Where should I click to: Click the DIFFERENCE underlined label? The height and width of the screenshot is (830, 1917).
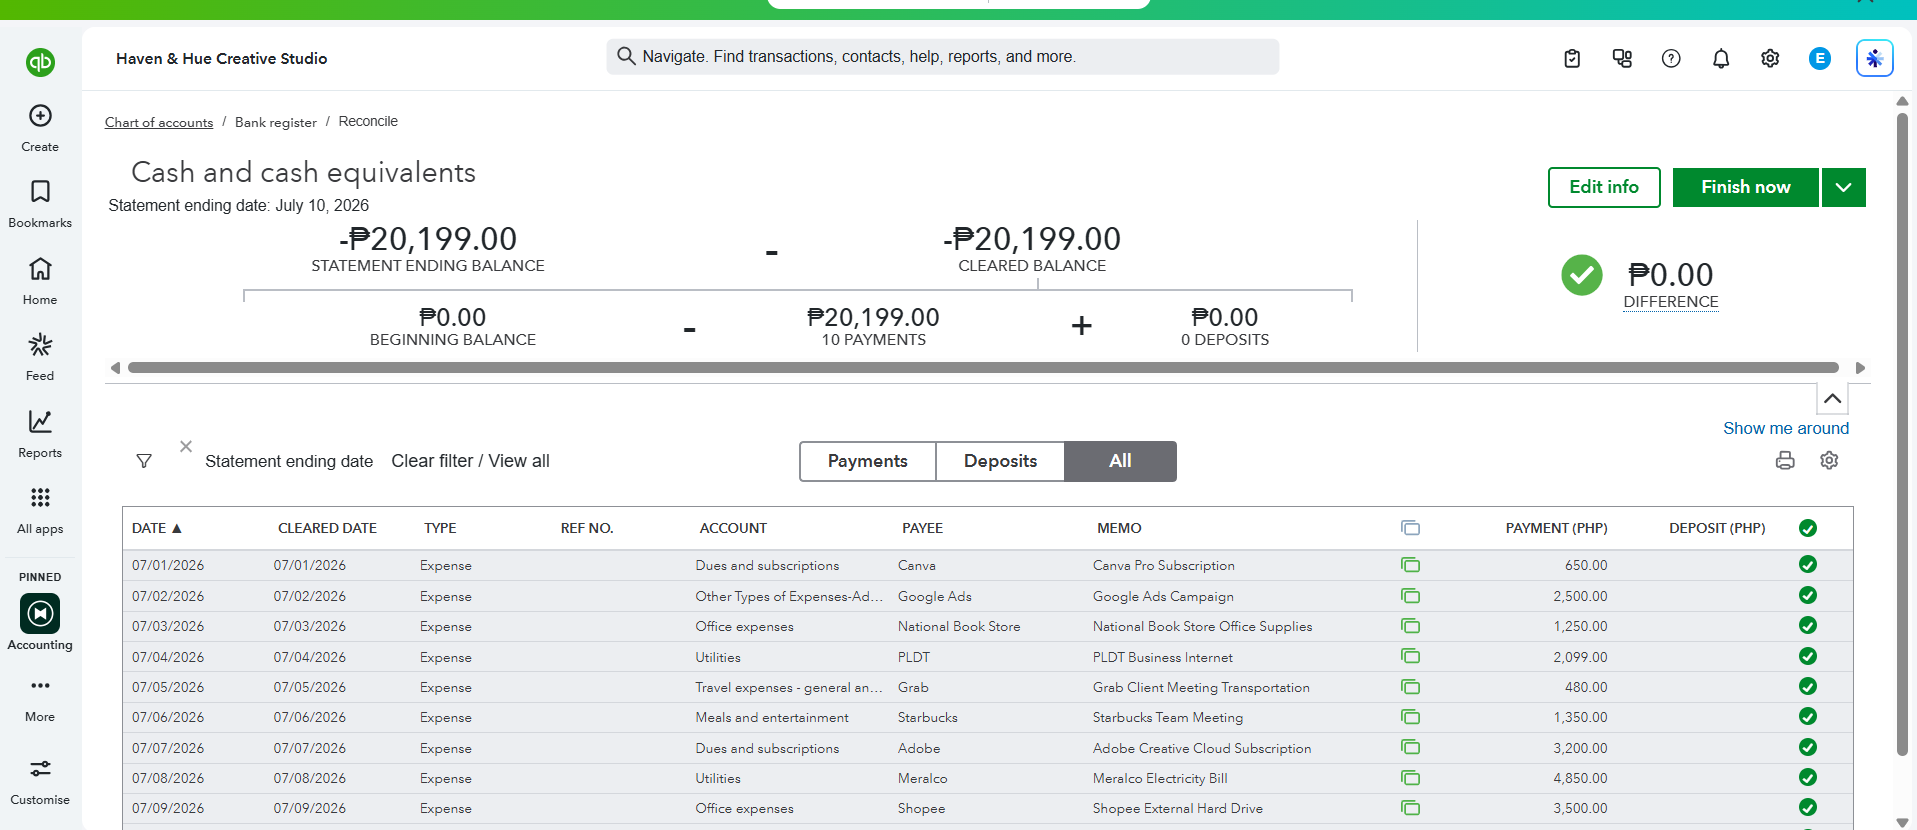point(1671,302)
